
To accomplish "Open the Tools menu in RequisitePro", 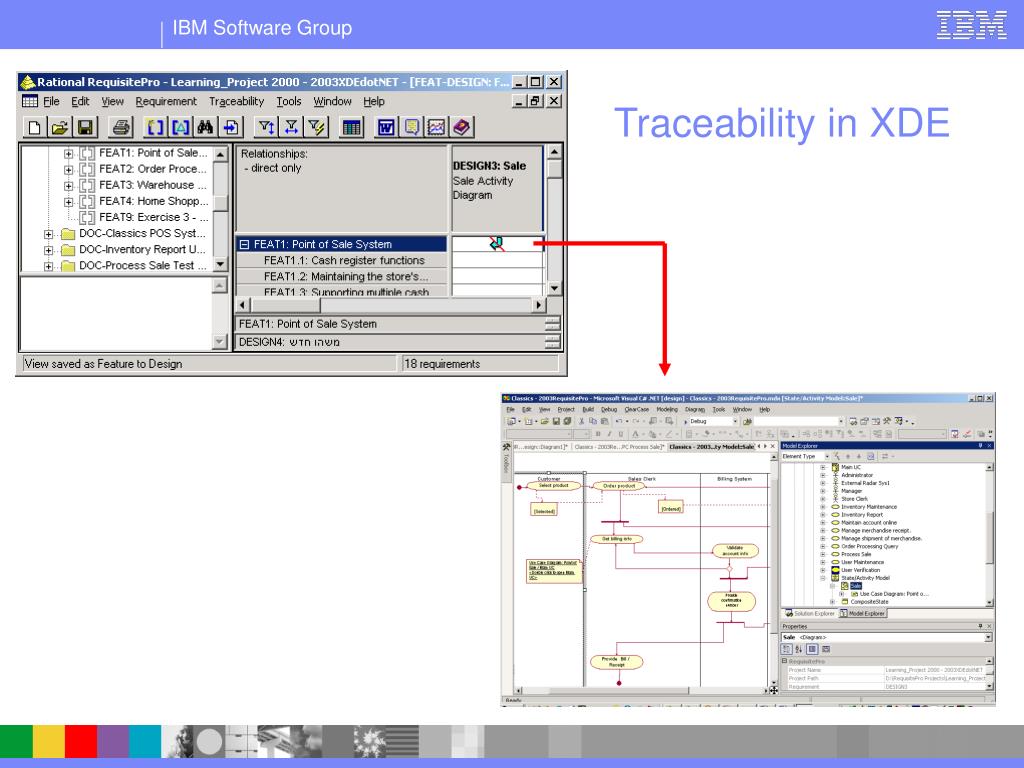I will 289,101.
